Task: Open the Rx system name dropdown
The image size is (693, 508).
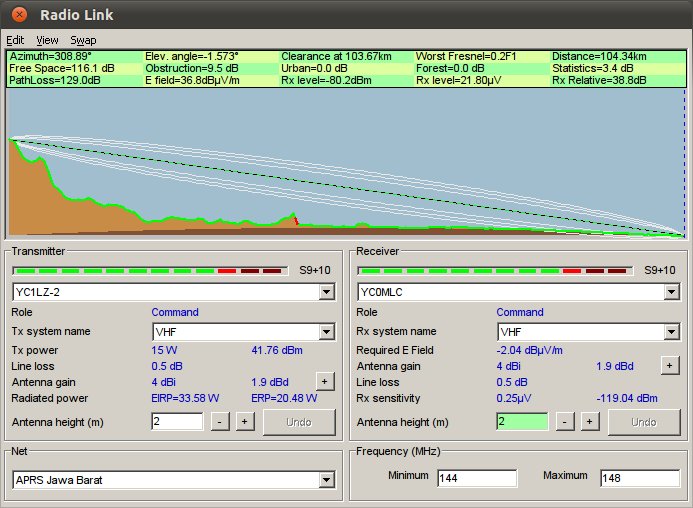Action: point(672,332)
